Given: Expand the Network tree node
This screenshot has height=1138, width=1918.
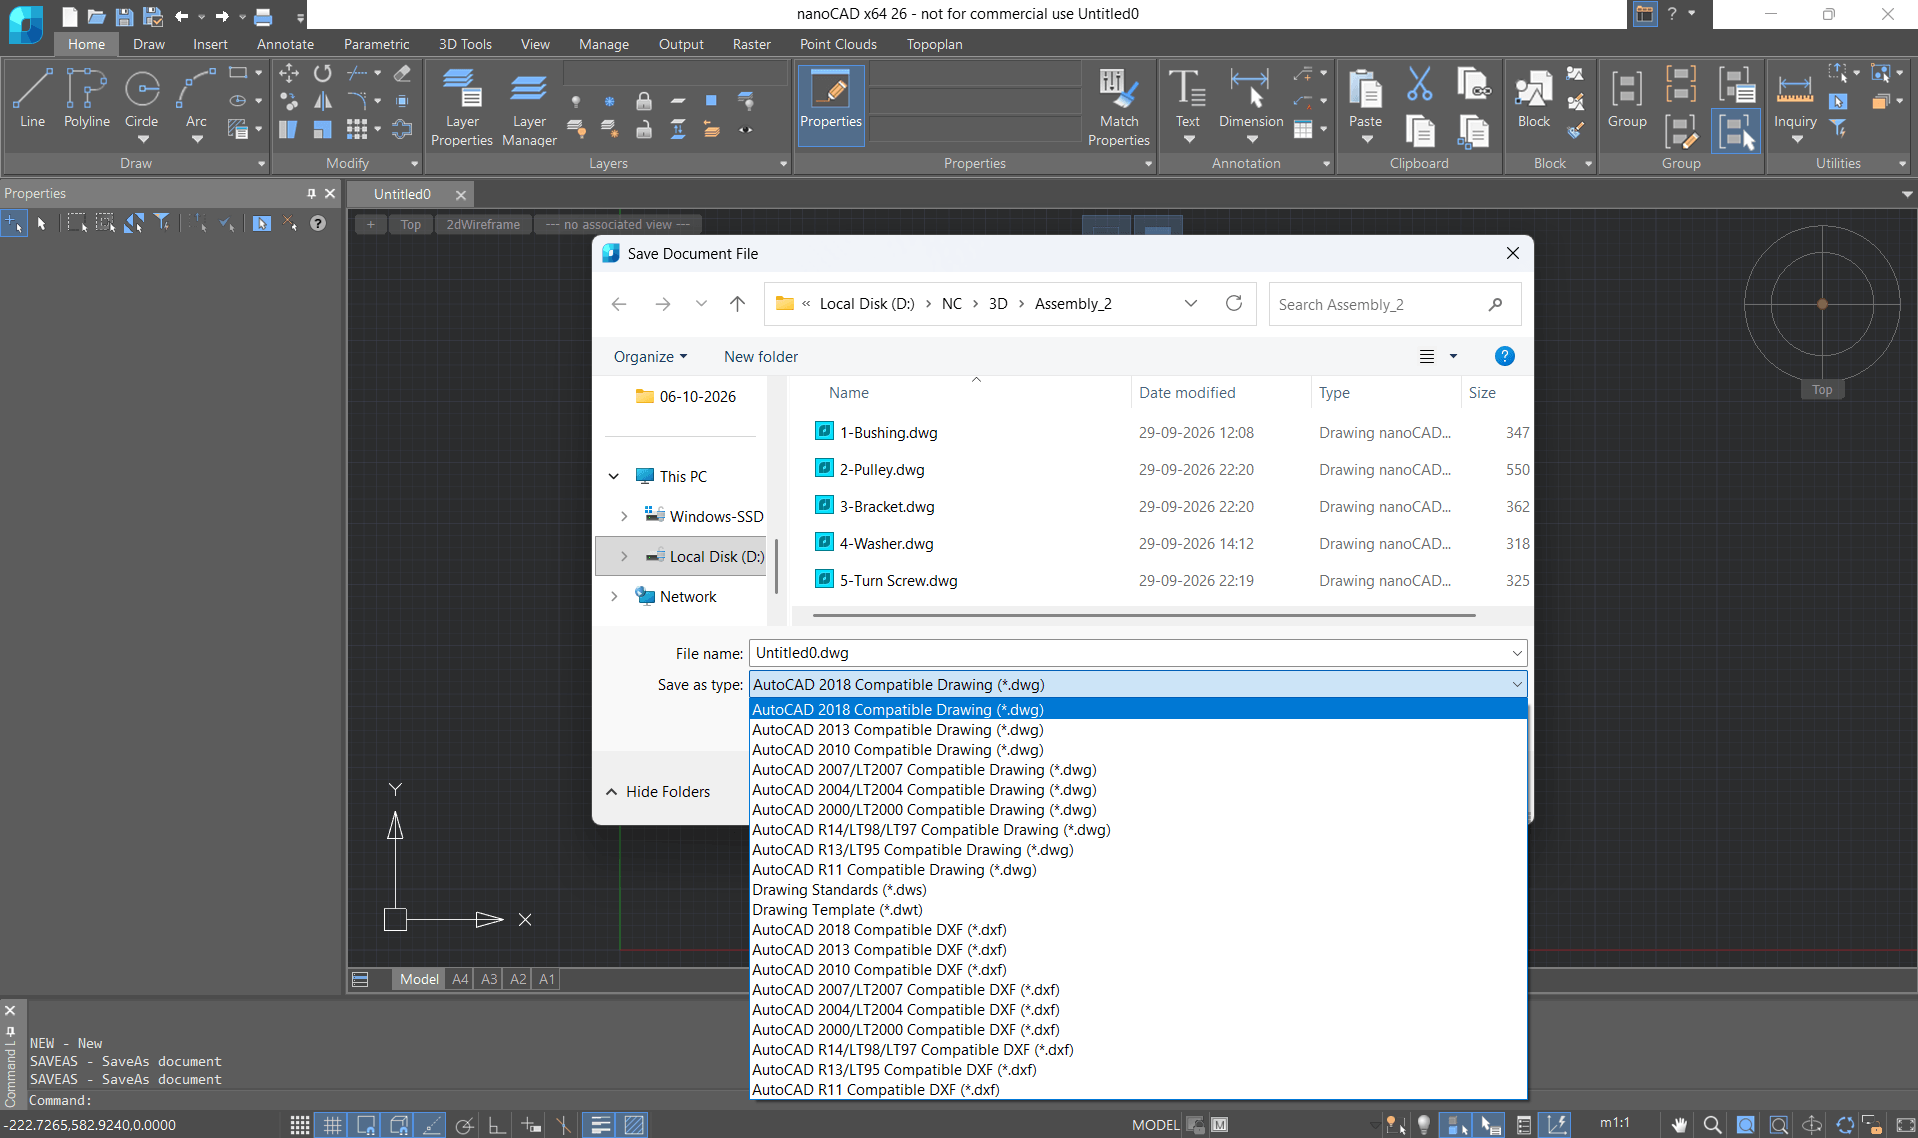Looking at the screenshot, I should [x=614, y=596].
